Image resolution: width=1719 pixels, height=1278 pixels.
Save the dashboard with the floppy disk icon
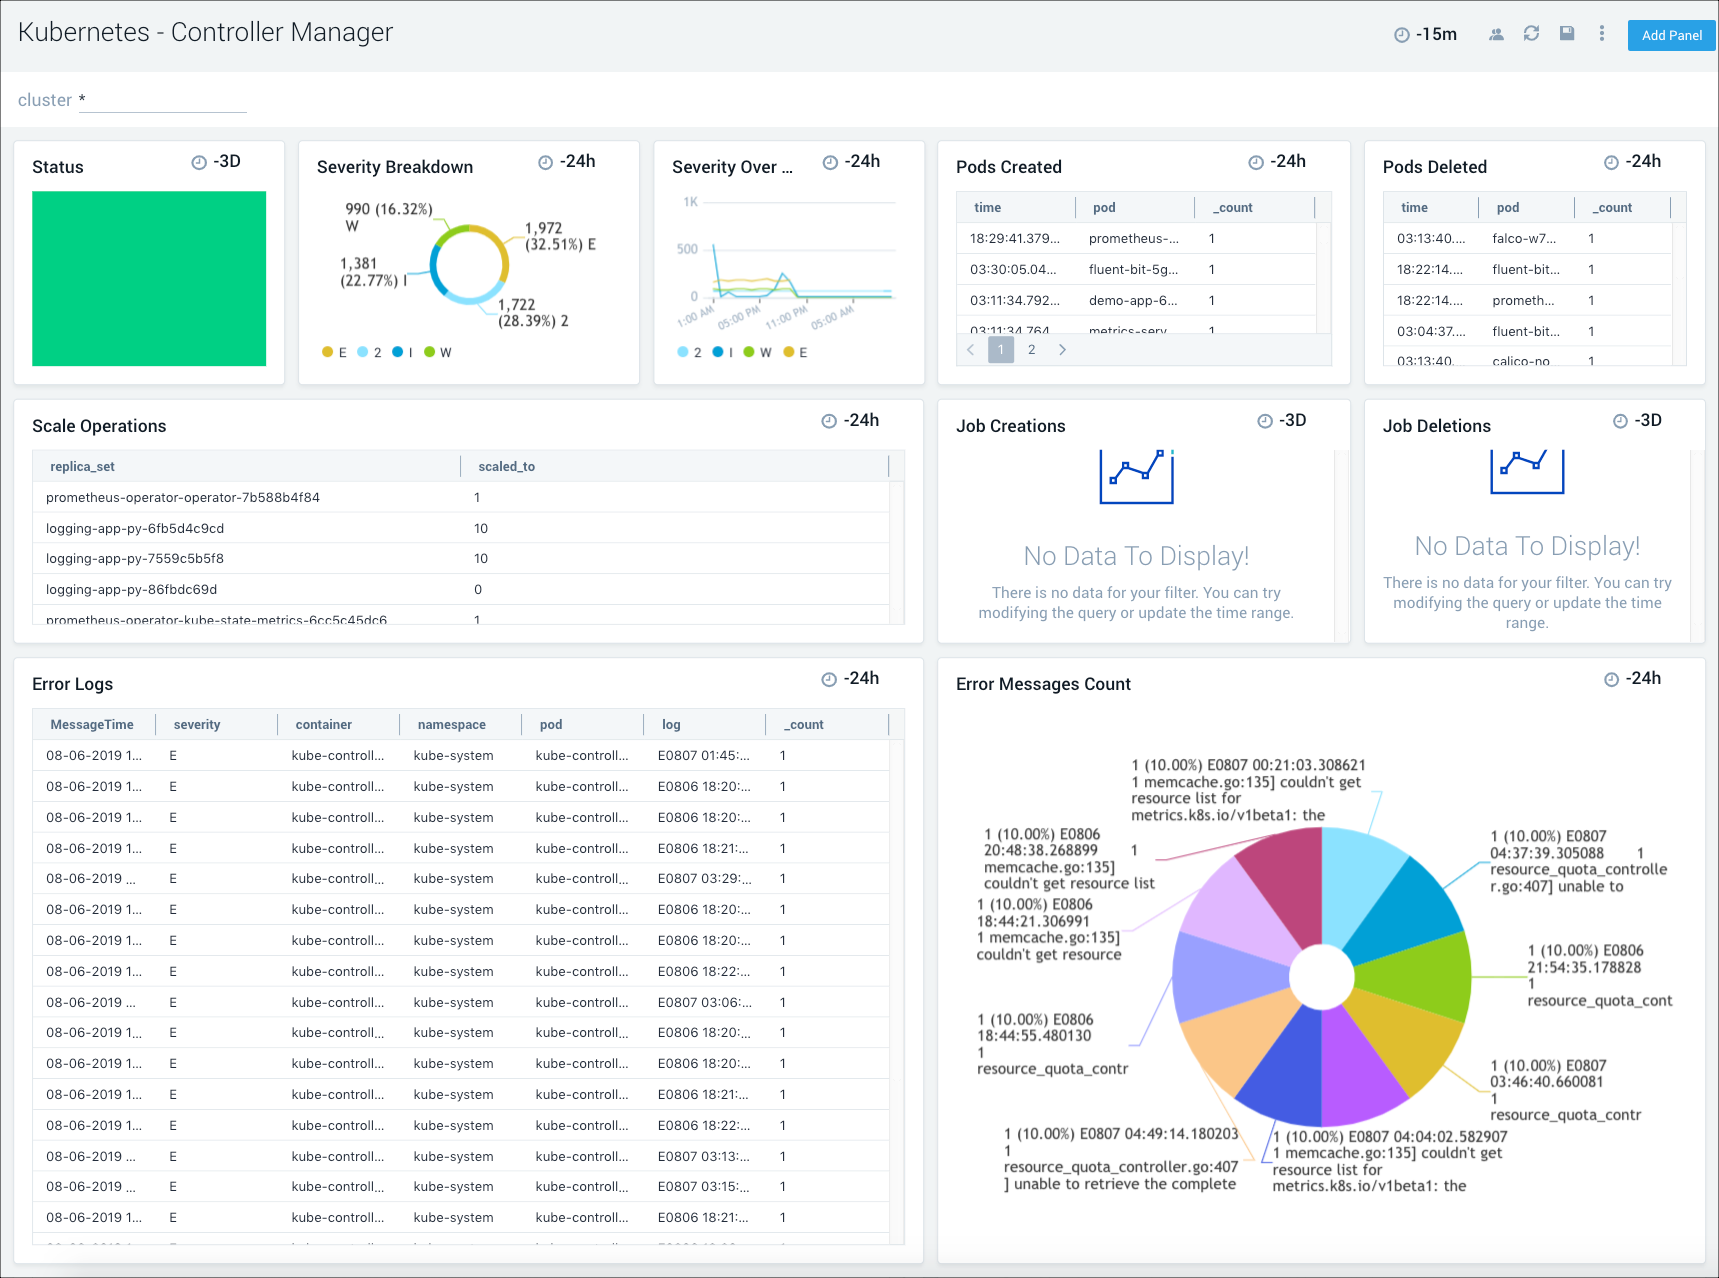[1566, 33]
